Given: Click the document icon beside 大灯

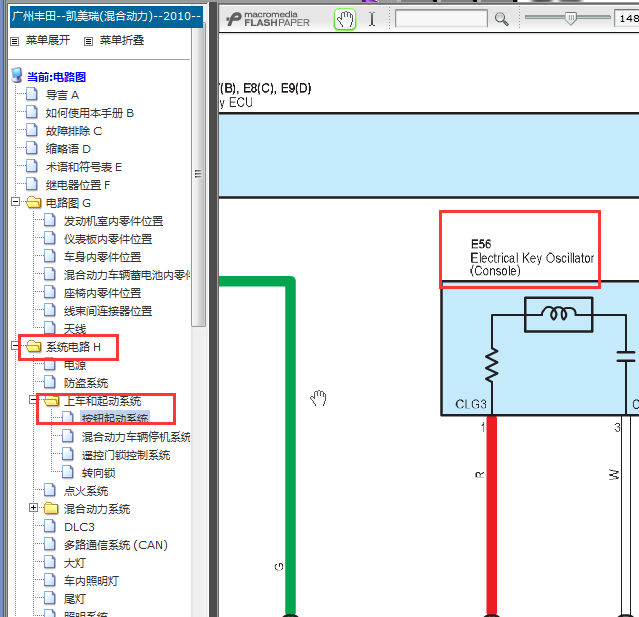Looking at the screenshot, I should point(50,562).
